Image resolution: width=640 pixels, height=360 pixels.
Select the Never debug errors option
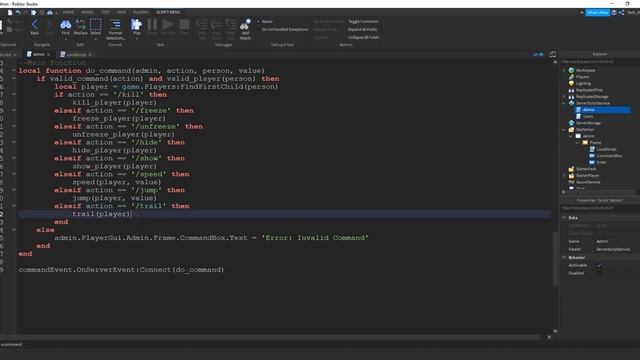point(267,22)
